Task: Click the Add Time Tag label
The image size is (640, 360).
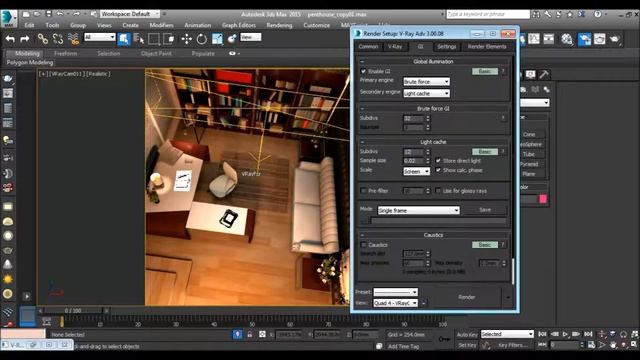Action: coord(404,346)
